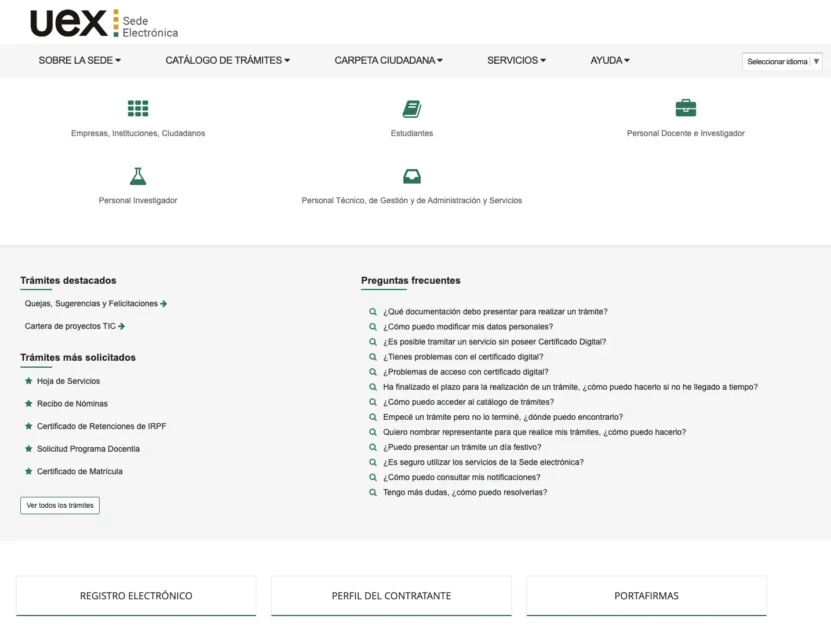Open the Portafirmas tile
The width and height of the screenshot is (831, 630).
647,596
